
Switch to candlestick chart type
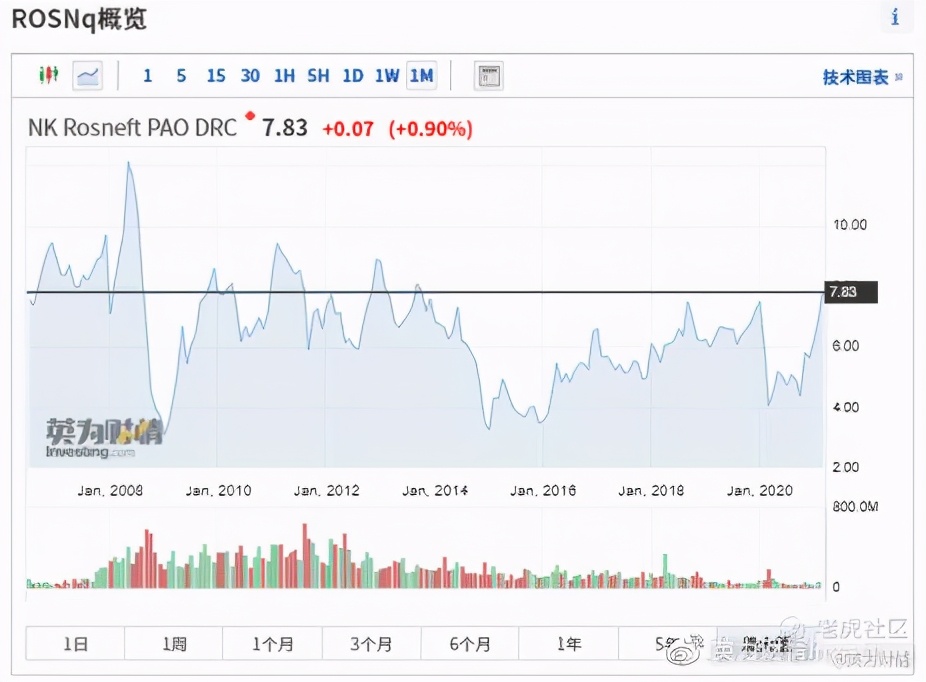47,75
